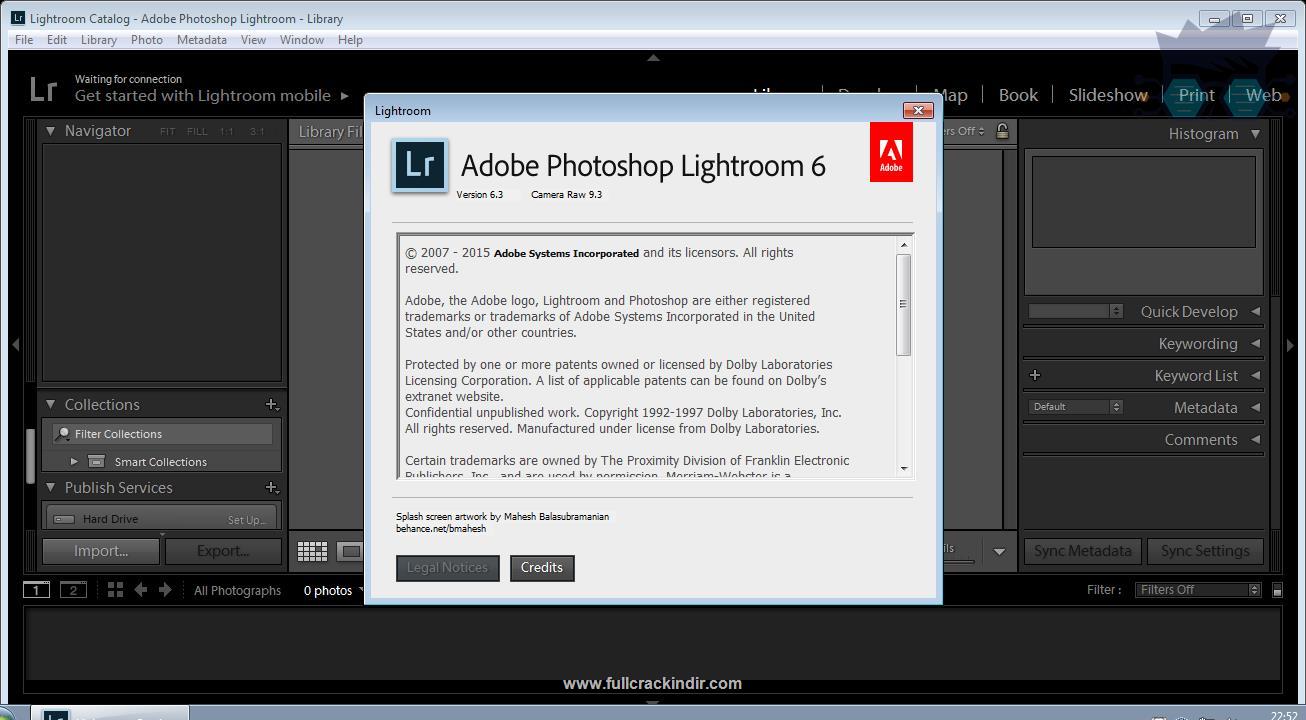Click scroll down arrow in legal text box

[904, 468]
